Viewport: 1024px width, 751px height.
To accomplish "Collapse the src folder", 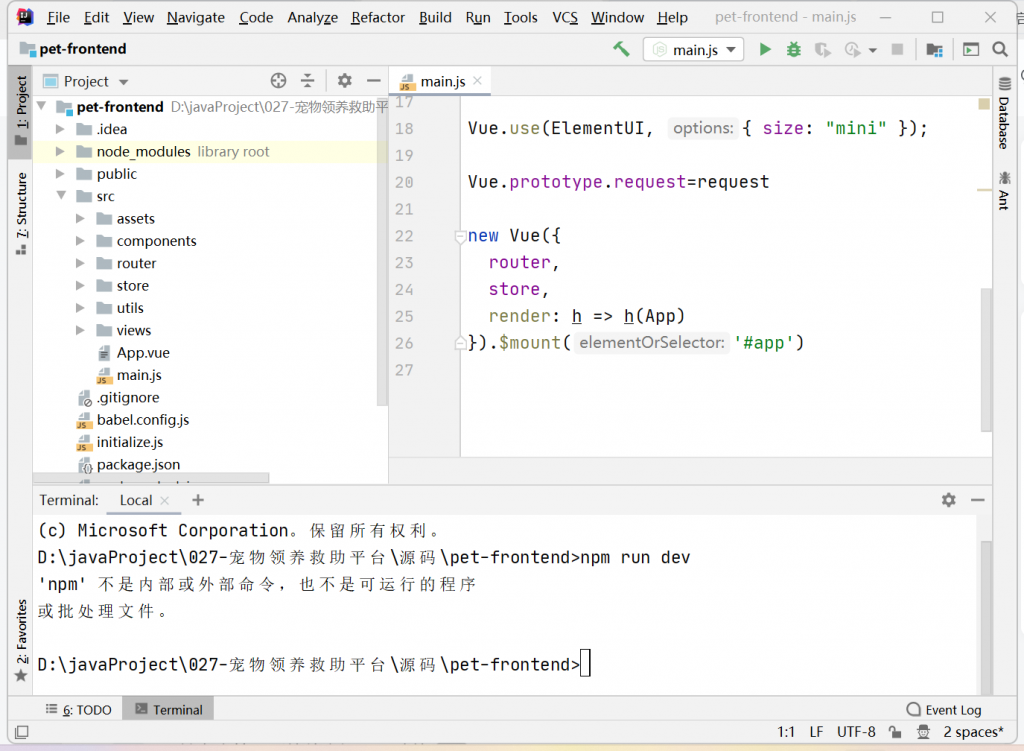I will pyautogui.click(x=61, y=195).
